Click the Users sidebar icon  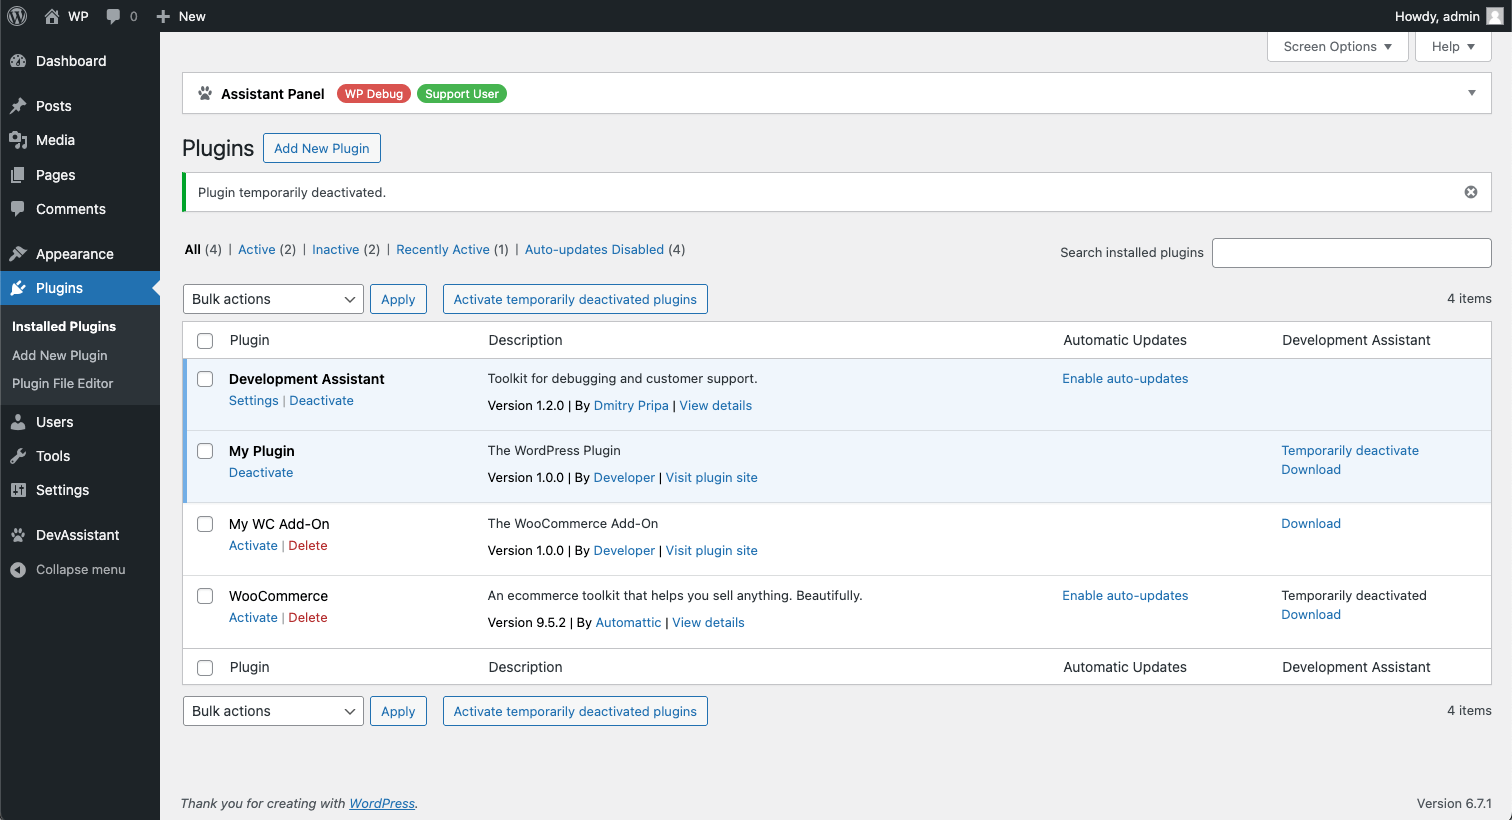tap(18, 422)
